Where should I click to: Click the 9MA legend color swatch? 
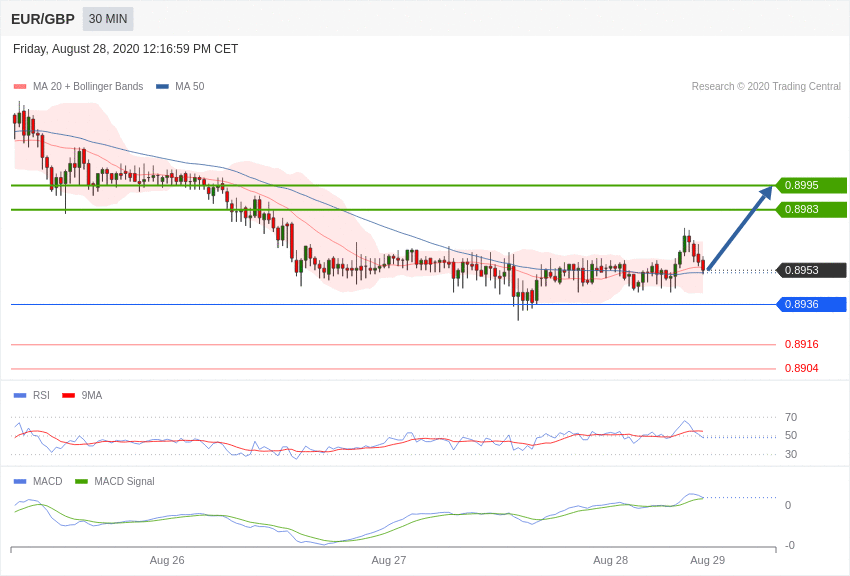coord(69,396)
